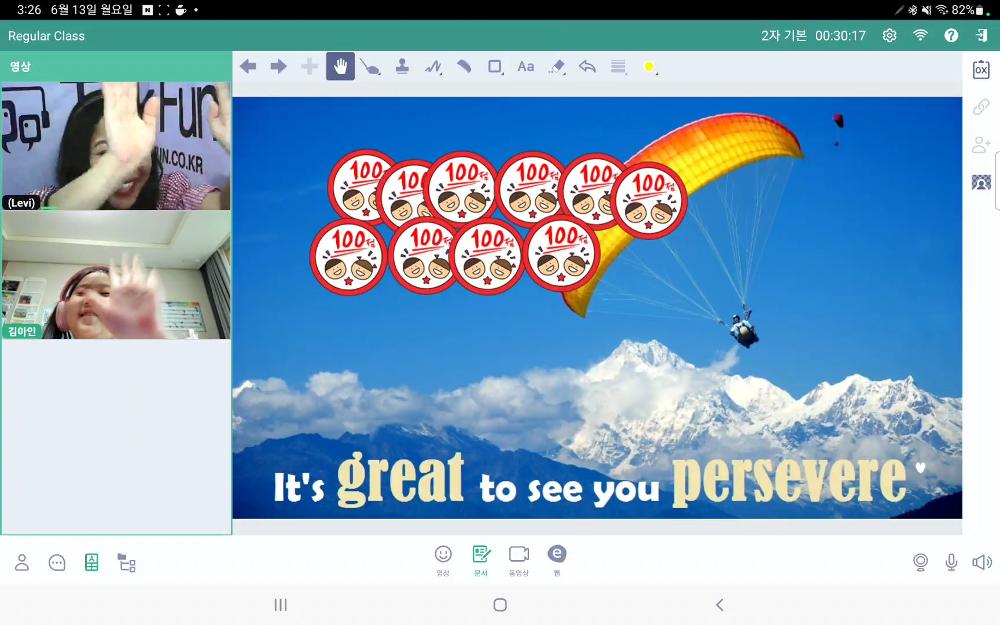Go to the next slide arrow
The height and width of the screenshot is (625, 1000).
(x=279, y=67)
